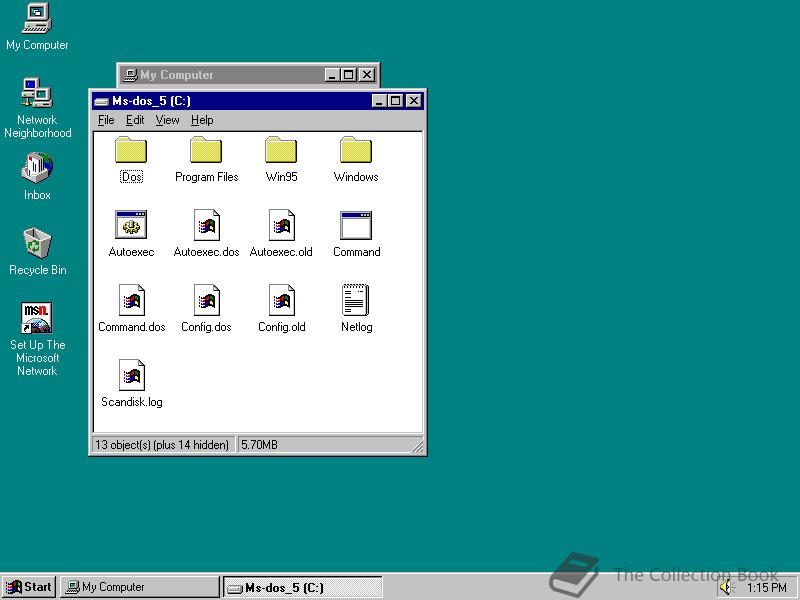Click the Start button

pos(29,587)
